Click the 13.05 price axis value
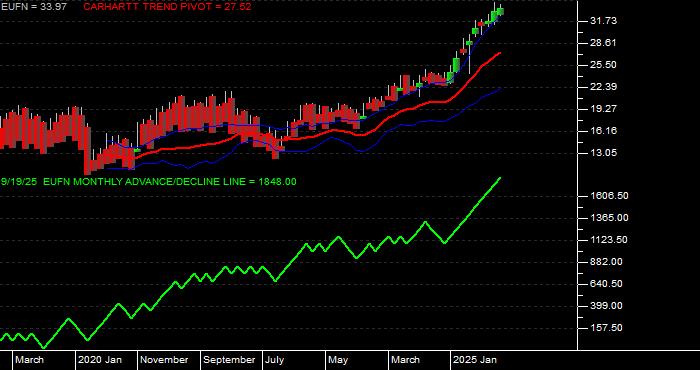 click(x=603, y=153)
